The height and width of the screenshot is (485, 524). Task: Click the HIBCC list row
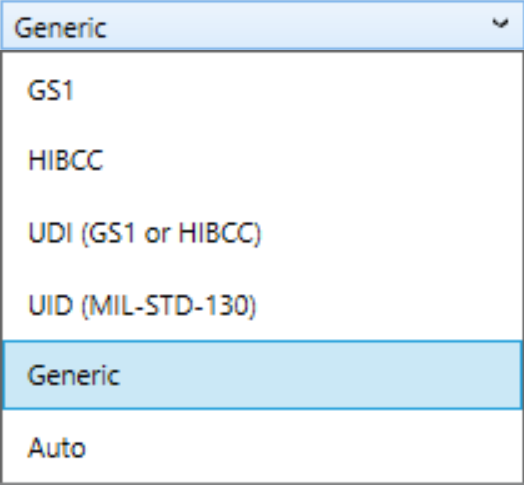(x=262, y=160)
